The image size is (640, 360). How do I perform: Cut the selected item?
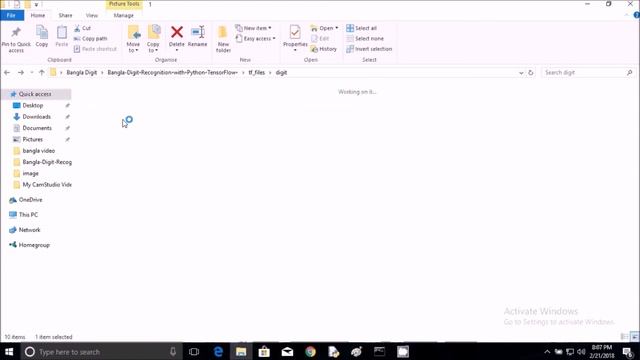click(82, 28)
